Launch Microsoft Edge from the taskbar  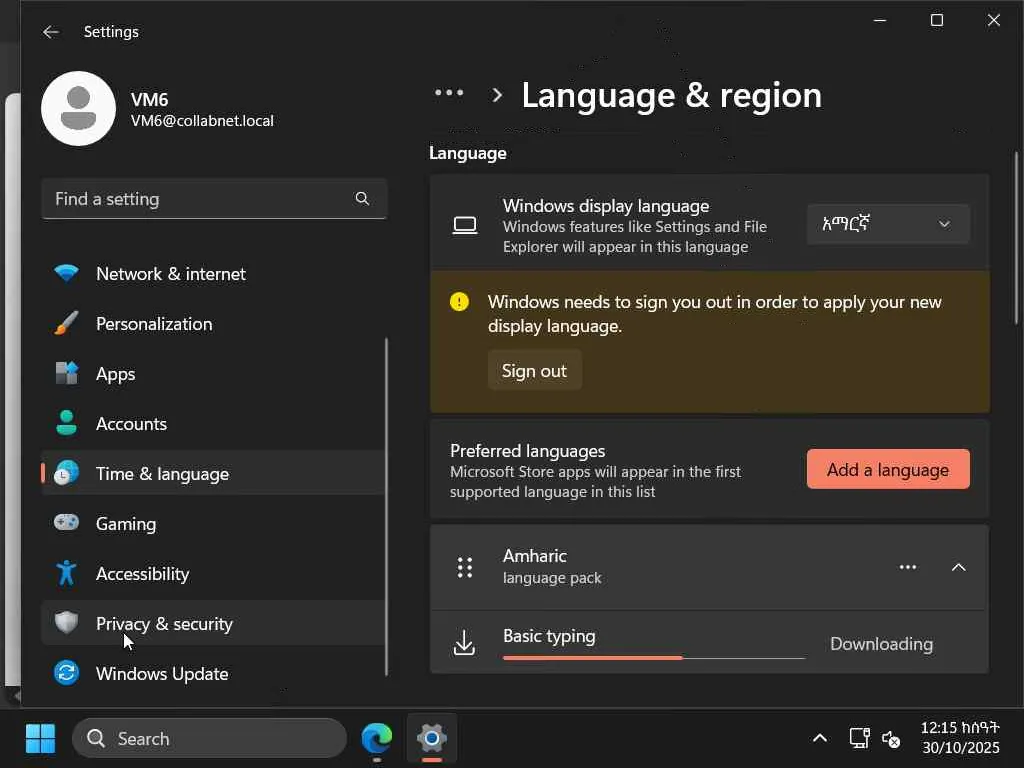pos(377,739)
